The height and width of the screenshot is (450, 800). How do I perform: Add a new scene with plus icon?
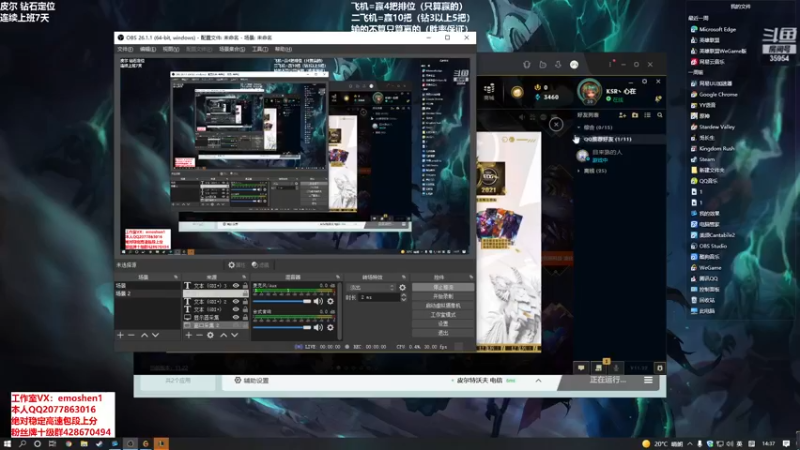click(120, 335)
